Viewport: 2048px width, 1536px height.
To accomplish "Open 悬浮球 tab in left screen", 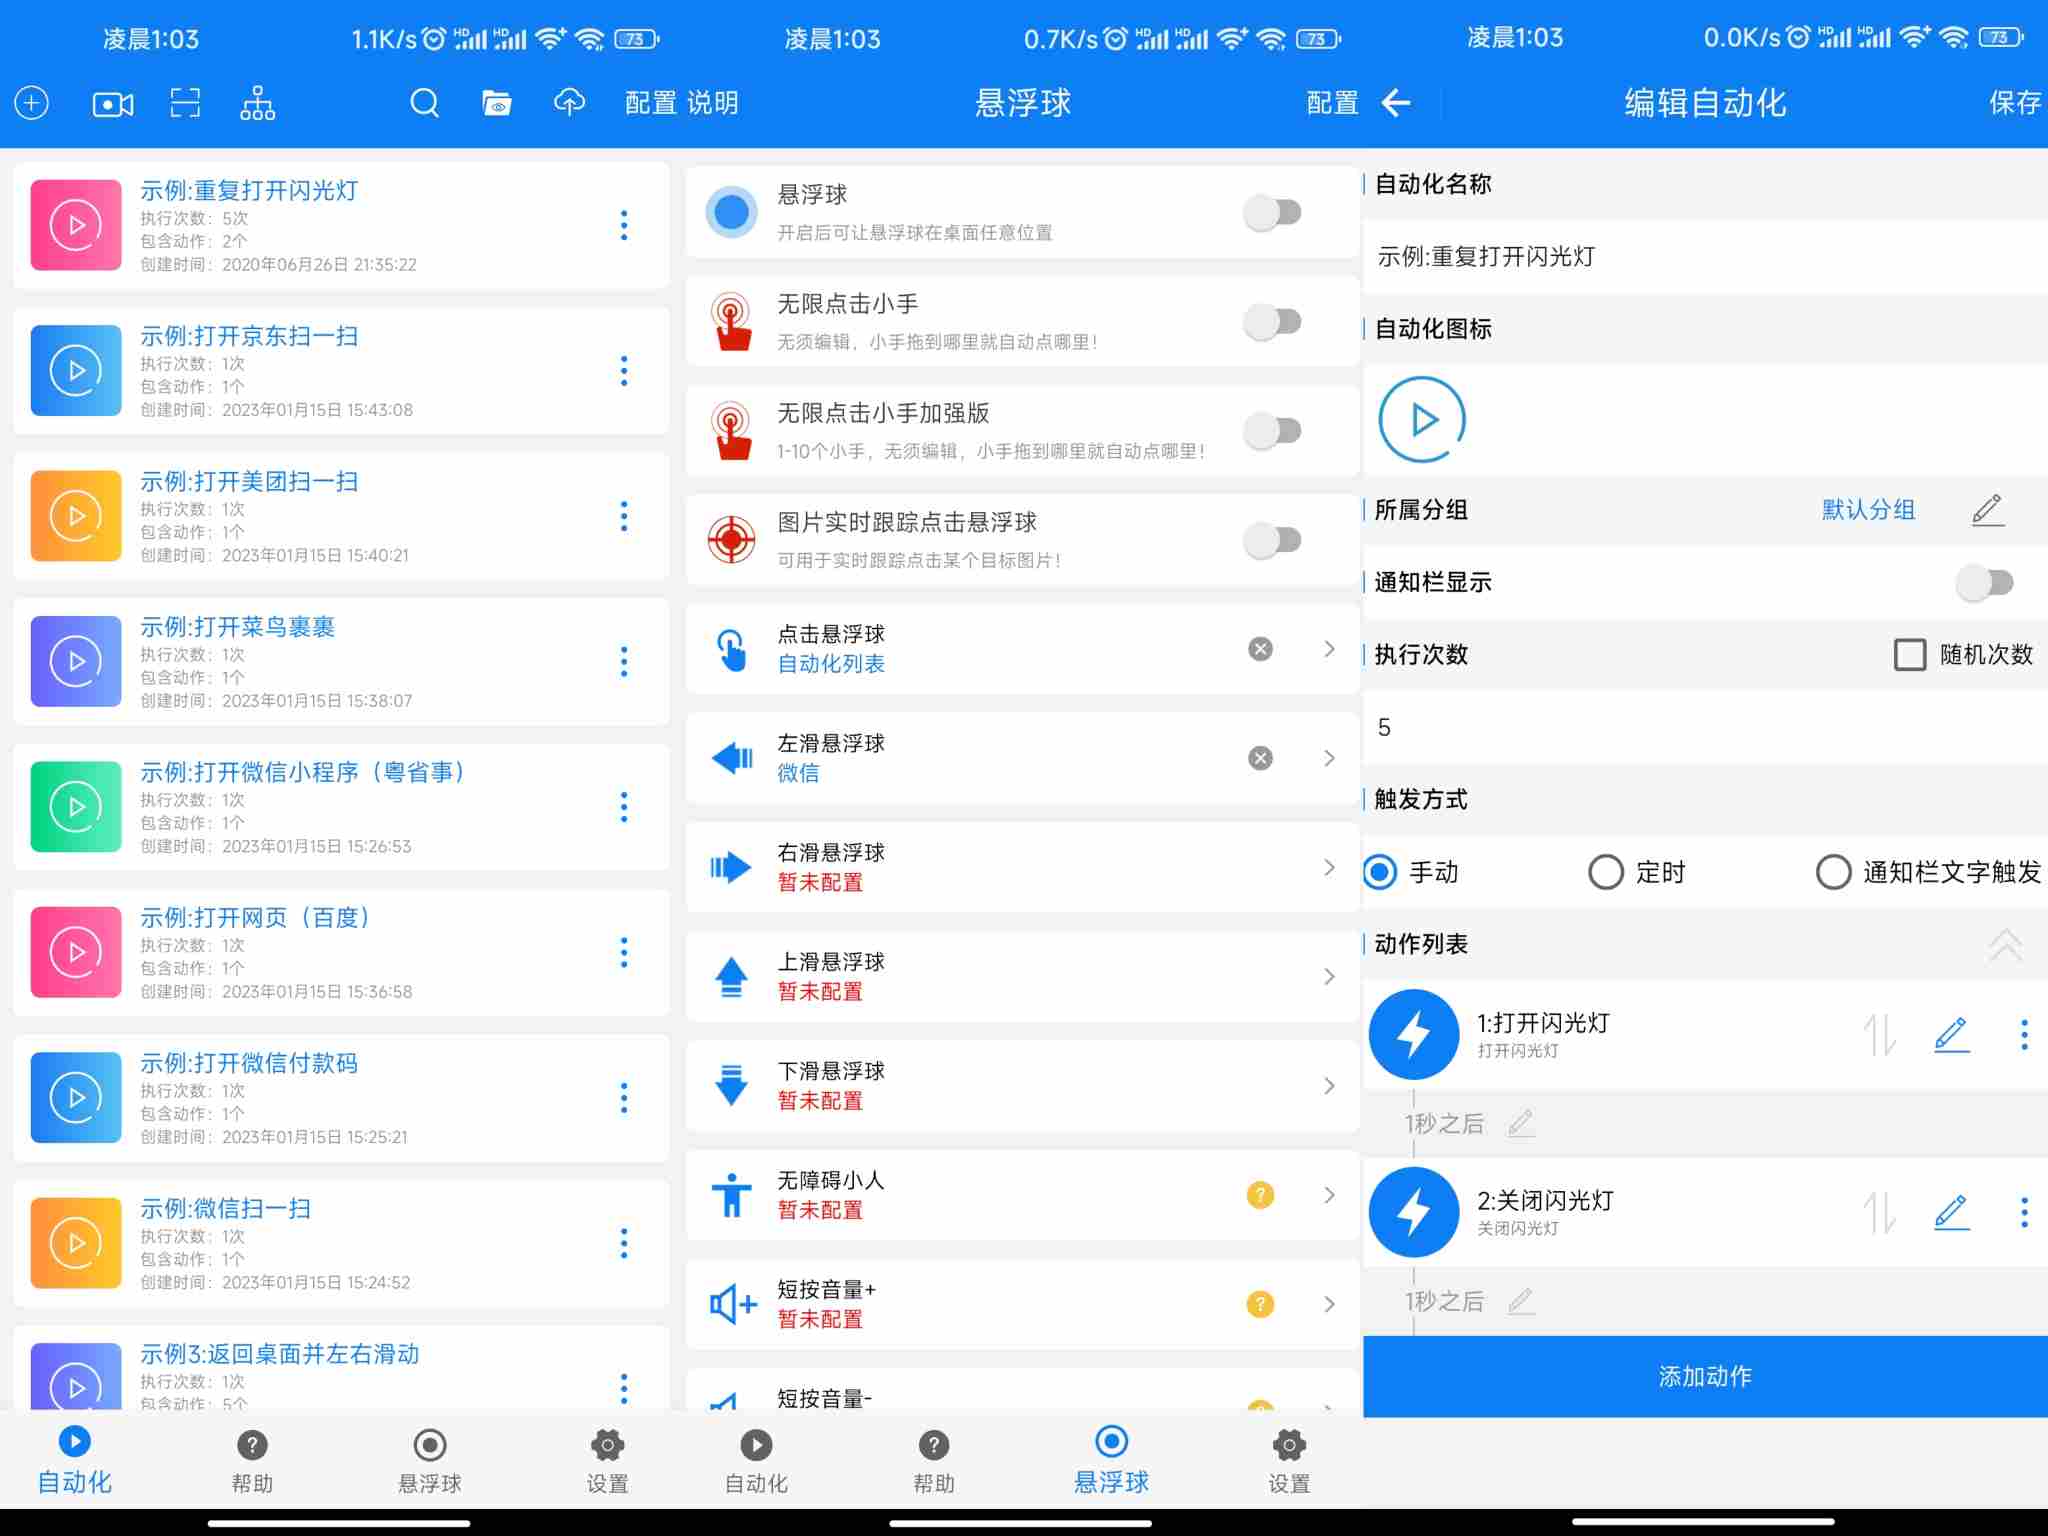I will pos(430,1462).
